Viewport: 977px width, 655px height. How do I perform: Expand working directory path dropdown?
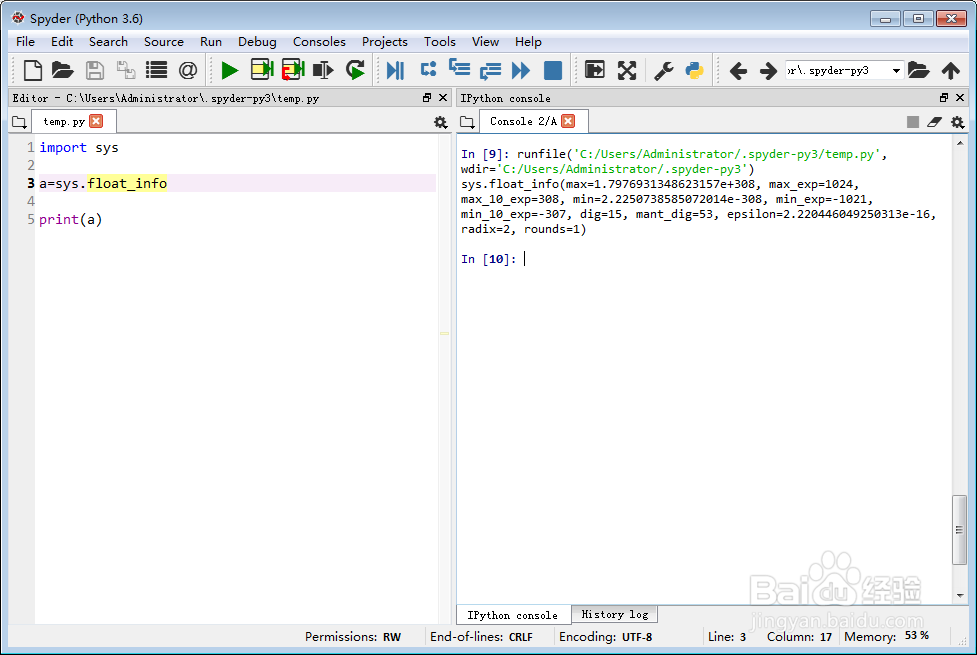pos(896,70)
